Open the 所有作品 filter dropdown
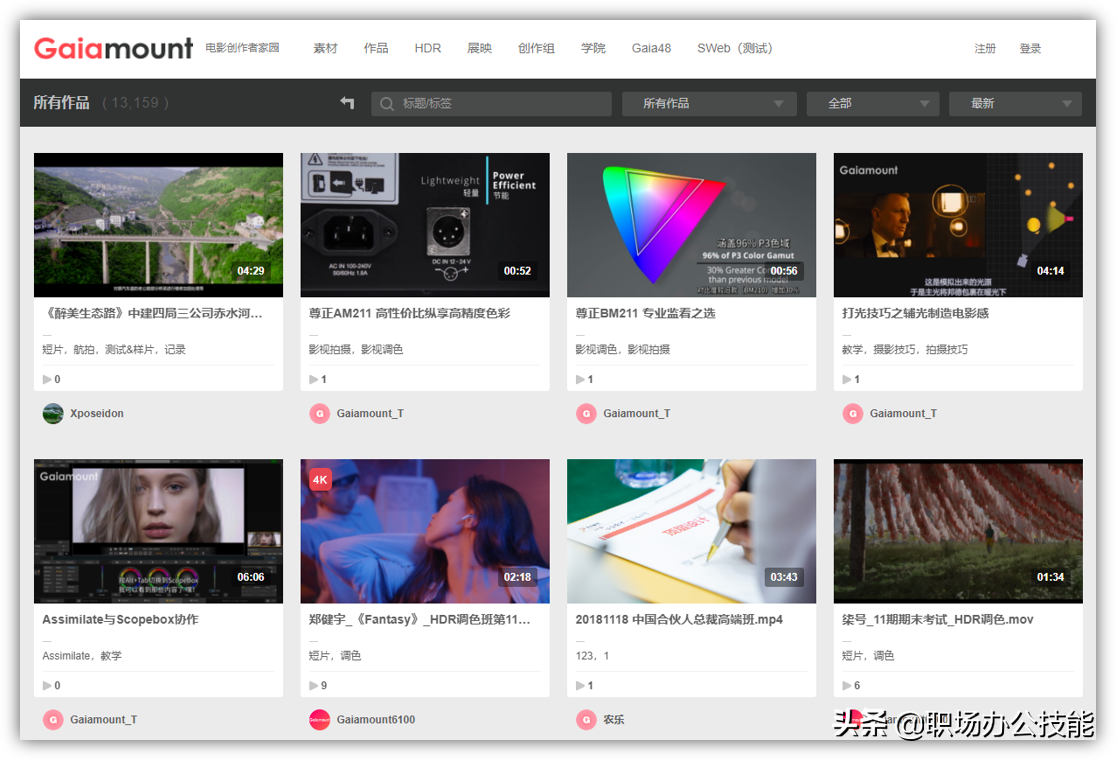The image size is (1116, 760). click(x=708, y=103)
